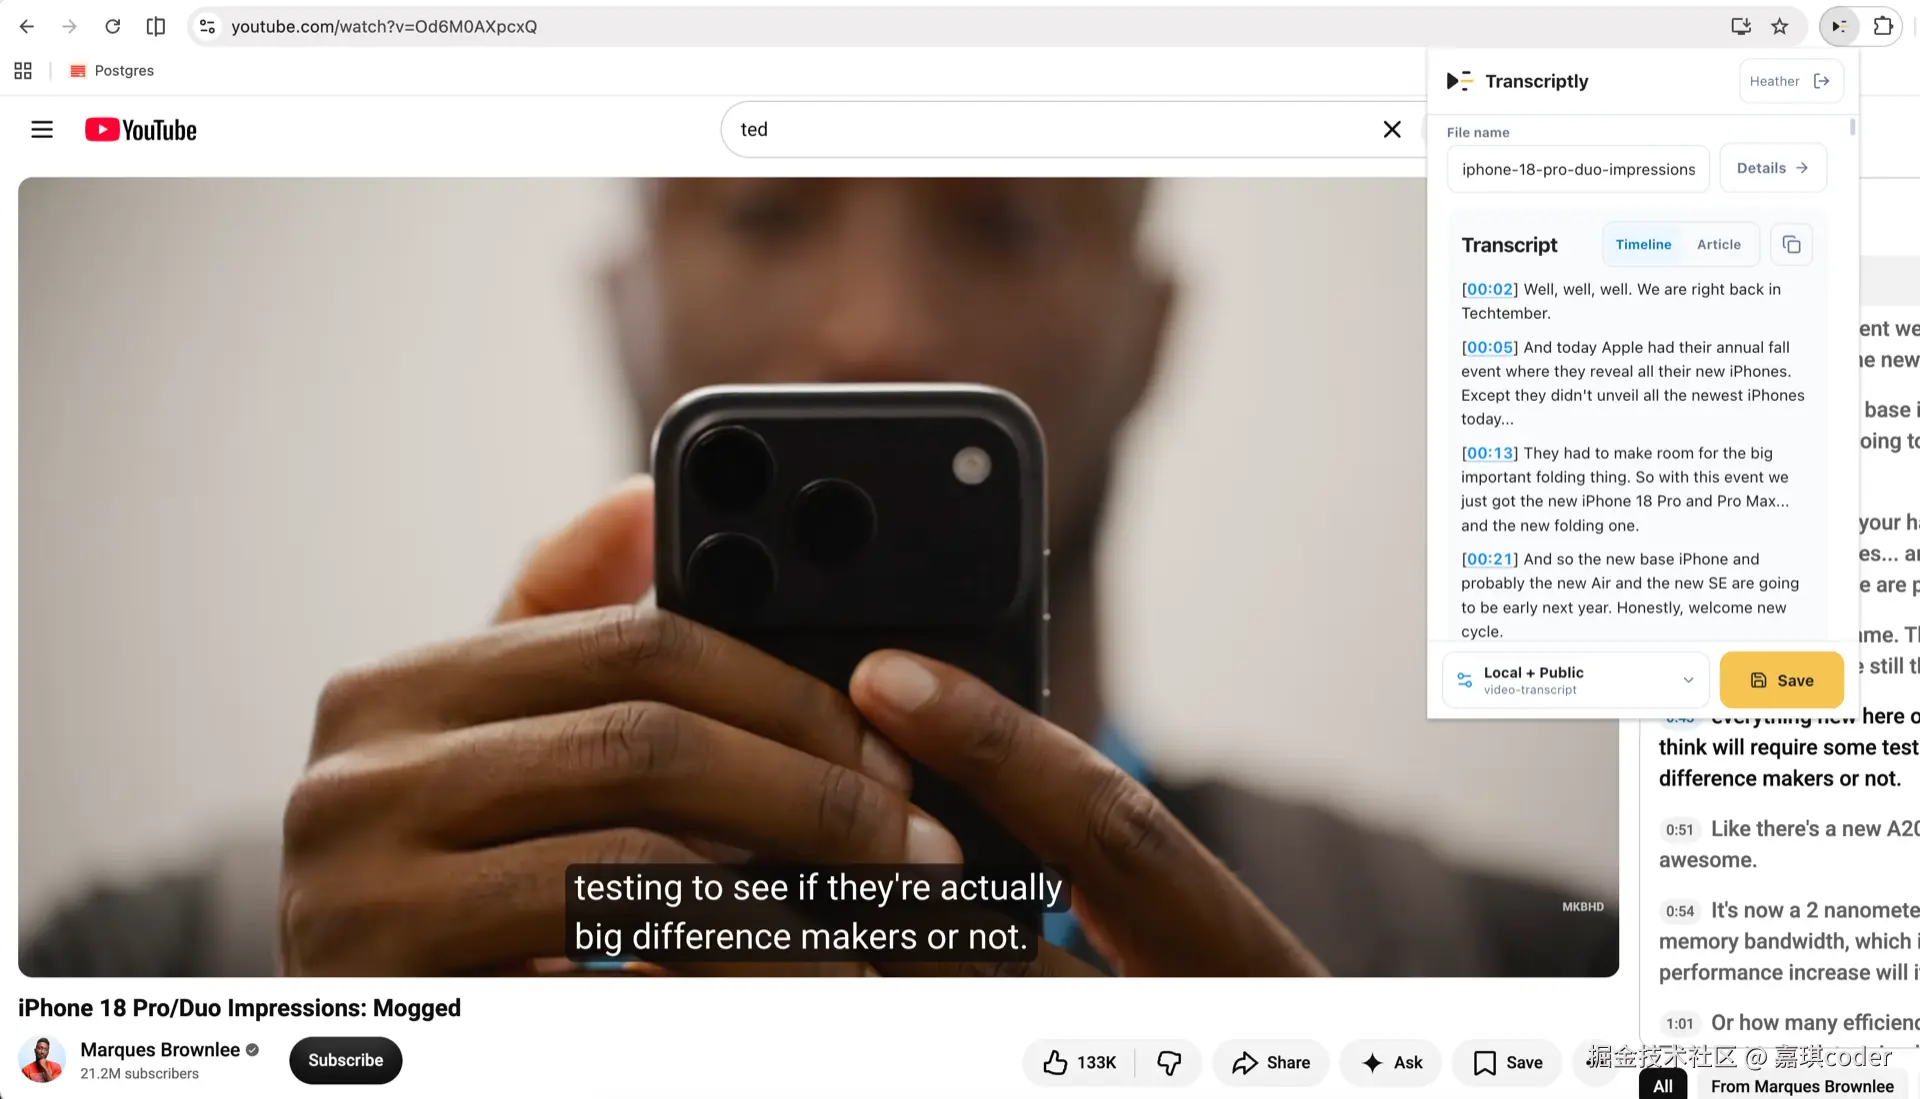Jump to timestamp 00:05 in transcript
Image resolution: width=1920 pixels, height=1099 pixels.
tap(1490, 348)
